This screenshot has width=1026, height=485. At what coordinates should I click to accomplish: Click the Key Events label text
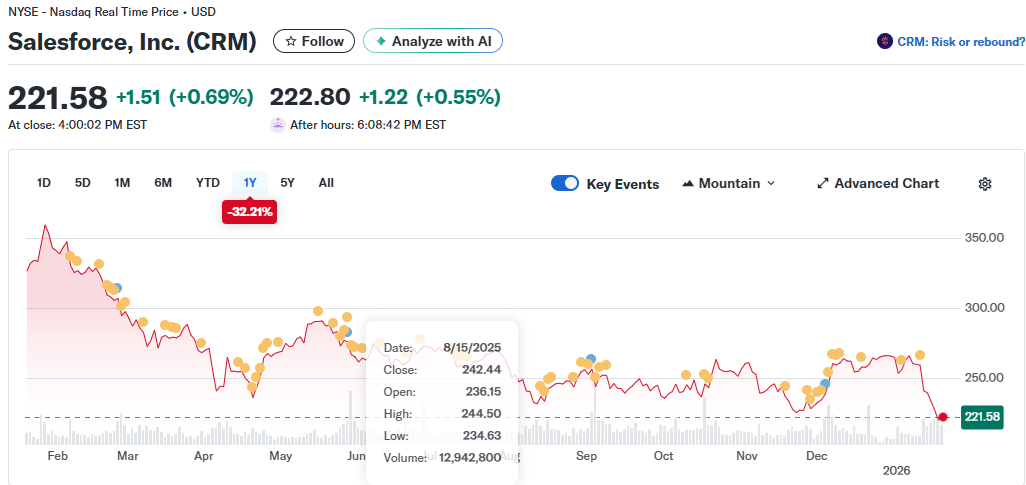622,184
